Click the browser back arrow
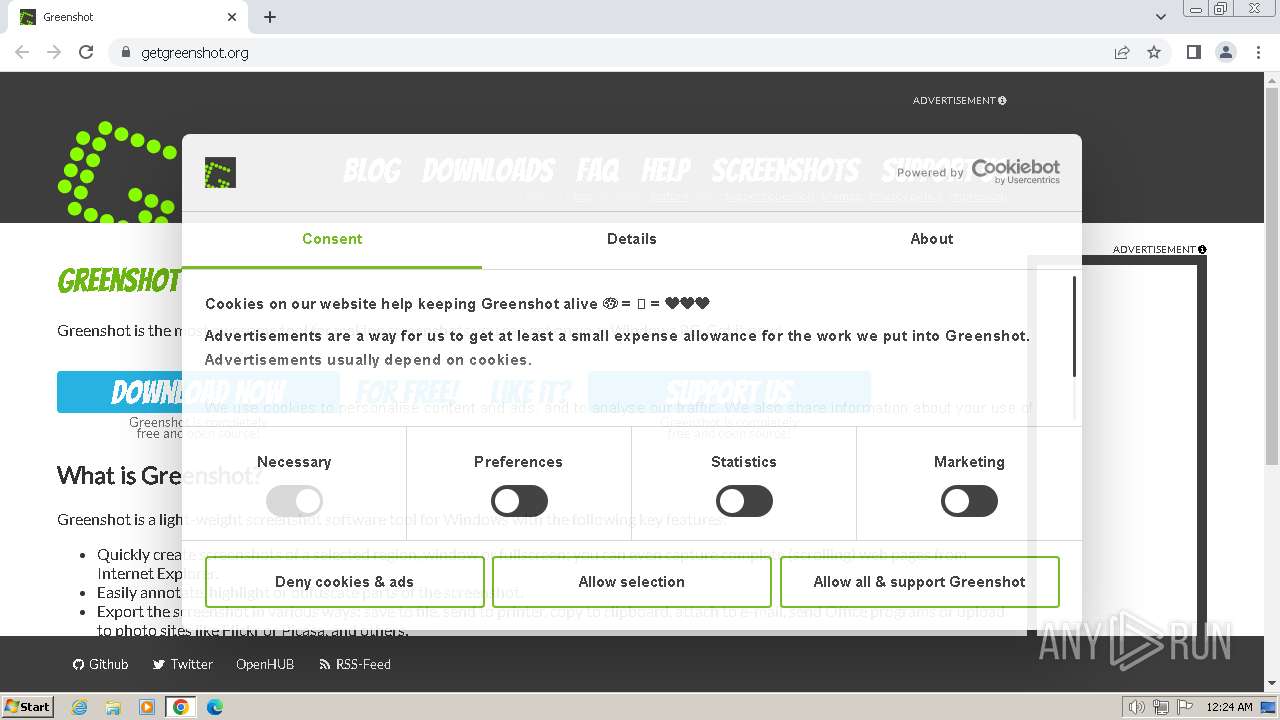This screenshot has height=720, width=1280. coord(22,52)
